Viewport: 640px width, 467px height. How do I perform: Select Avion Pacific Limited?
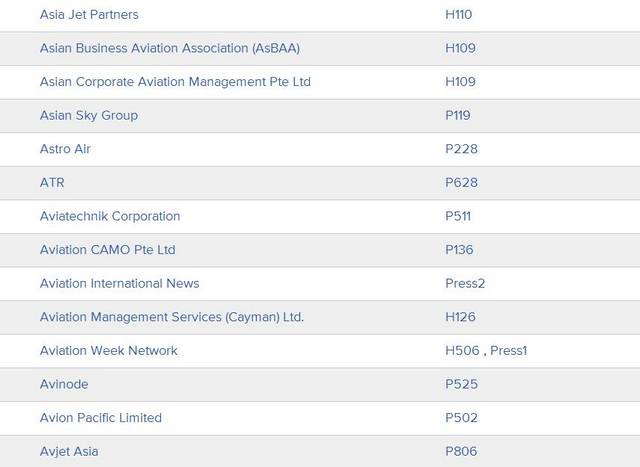pyautogui.click(x=100, y=417)
